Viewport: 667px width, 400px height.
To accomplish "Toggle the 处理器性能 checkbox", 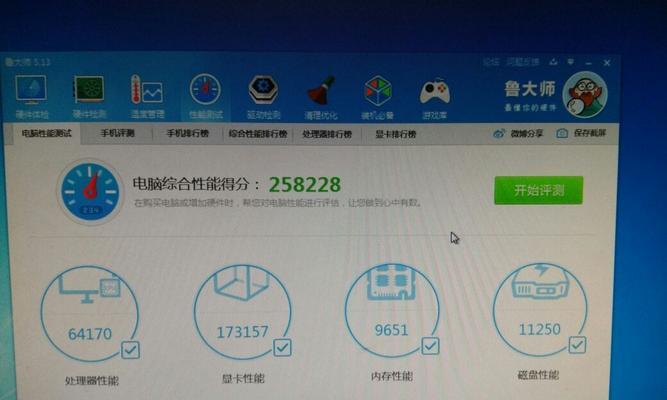I will (130, 350).
